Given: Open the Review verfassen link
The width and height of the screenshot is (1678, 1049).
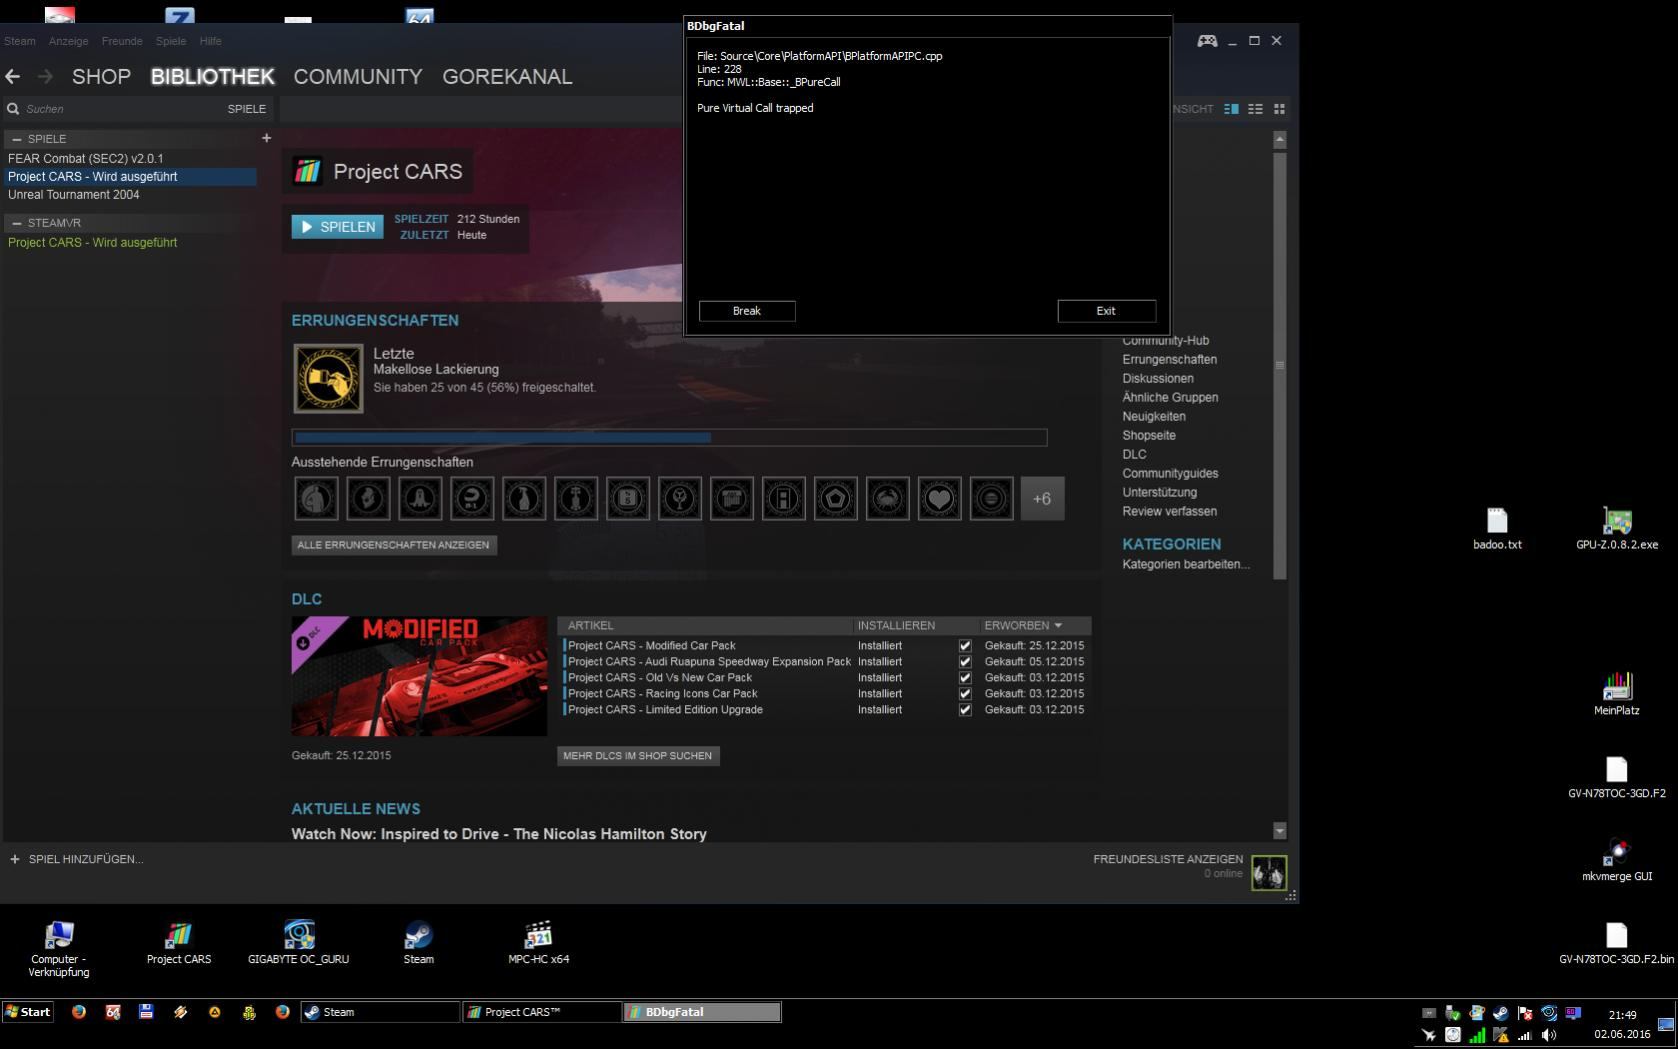Looking at the screenshot, I should pos(1169,512).
